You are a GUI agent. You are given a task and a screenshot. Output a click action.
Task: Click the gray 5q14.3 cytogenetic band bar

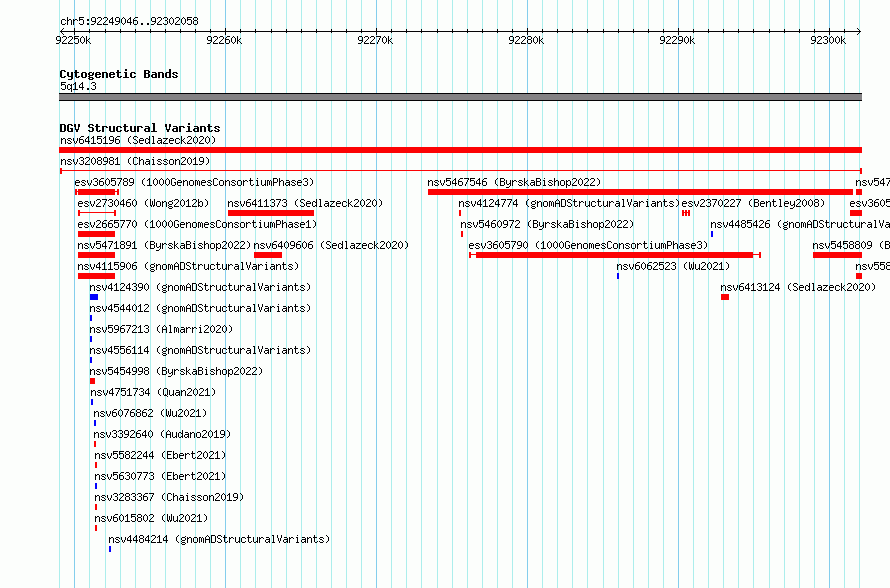(460, 97)
